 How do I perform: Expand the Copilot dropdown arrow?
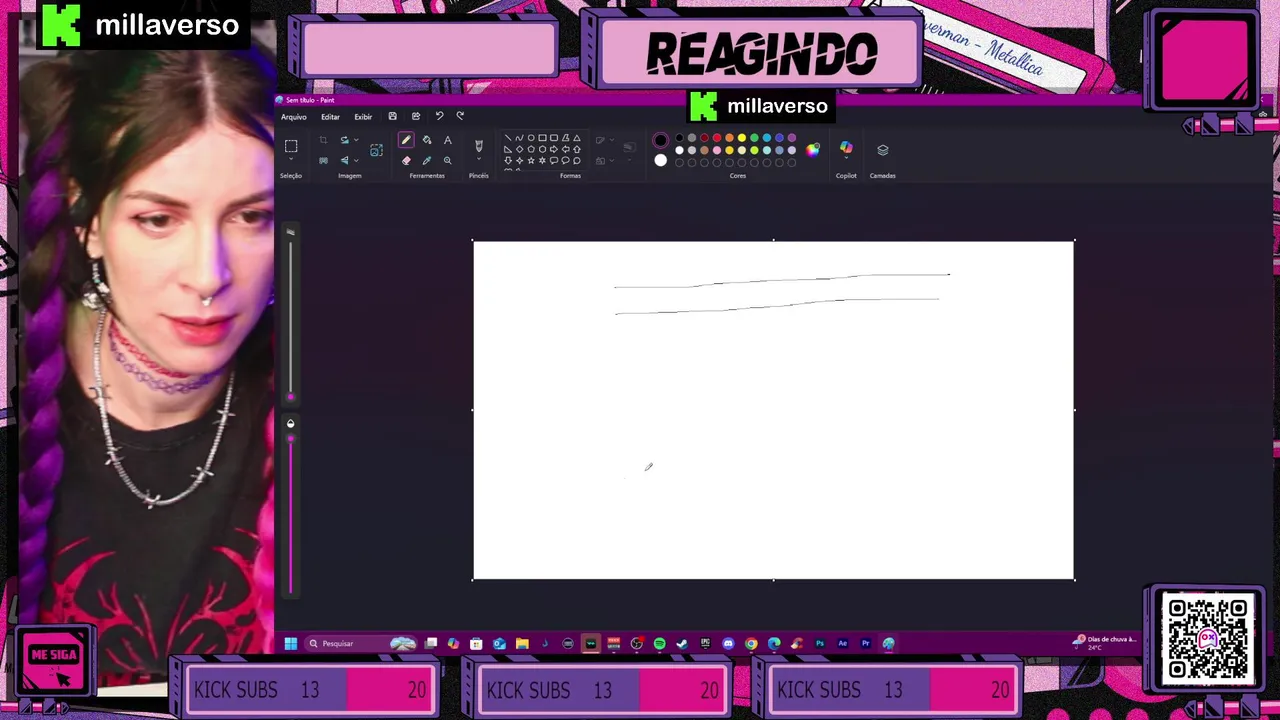pos(846,157)
